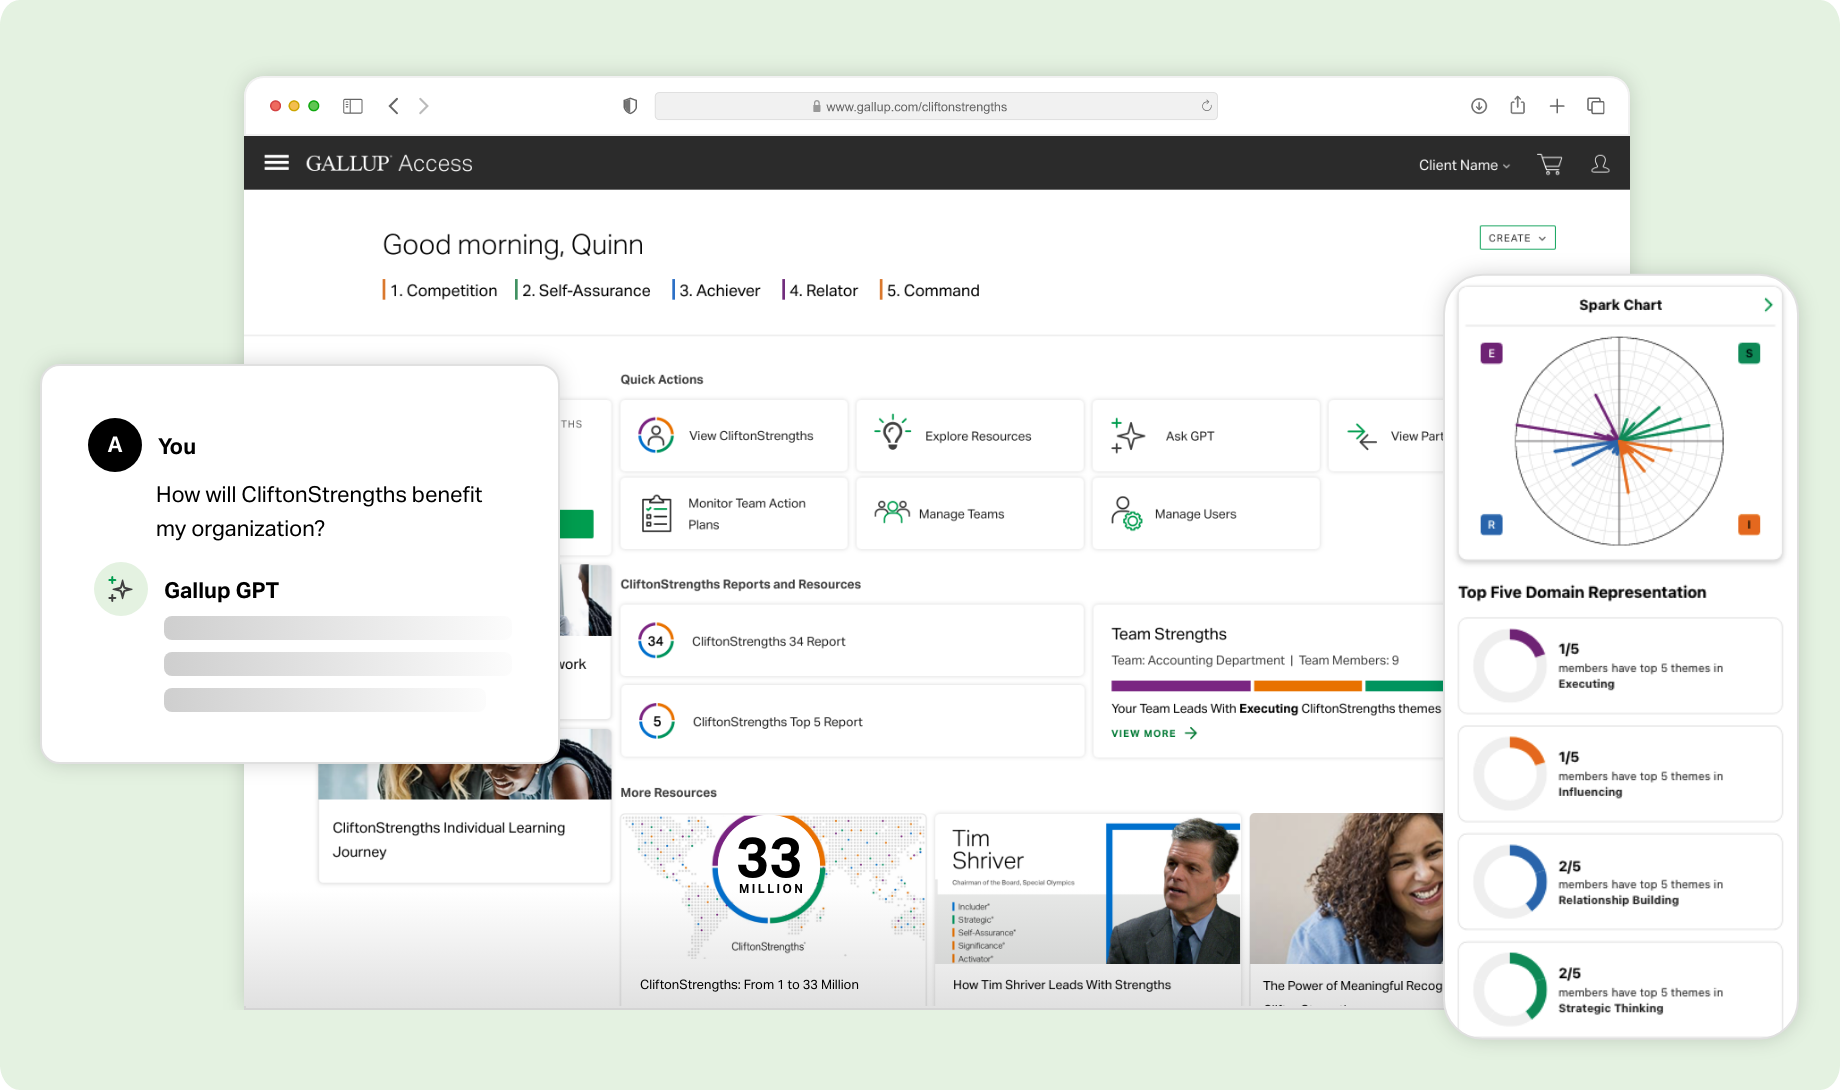The width and height of the screenshot is (1840, 1090).
Task: Click the Gallup GPT sparkle avatar
Action: point(121,589)
